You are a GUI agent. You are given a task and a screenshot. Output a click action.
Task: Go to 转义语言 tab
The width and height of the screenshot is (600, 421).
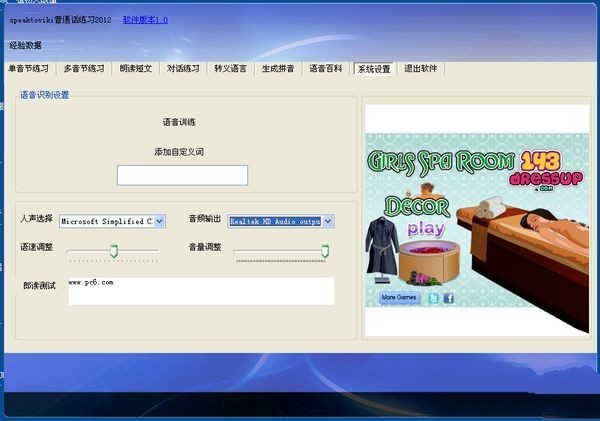230,69
